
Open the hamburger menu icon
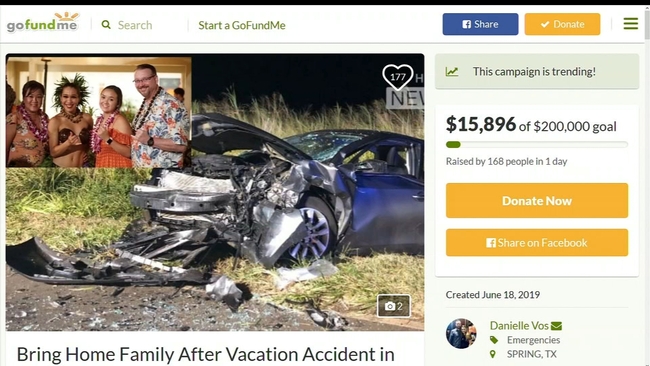(x=631, y=23)
